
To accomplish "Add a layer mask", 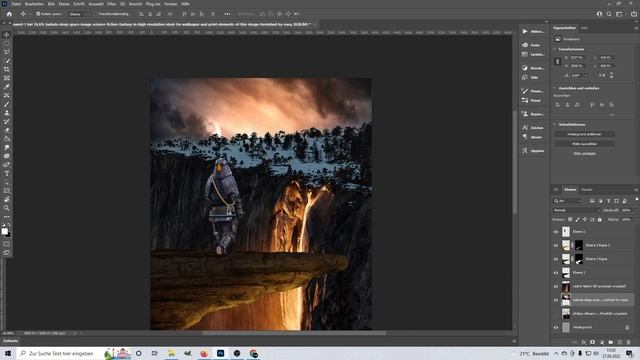I will pyautogui.click(x=593, y=342).
